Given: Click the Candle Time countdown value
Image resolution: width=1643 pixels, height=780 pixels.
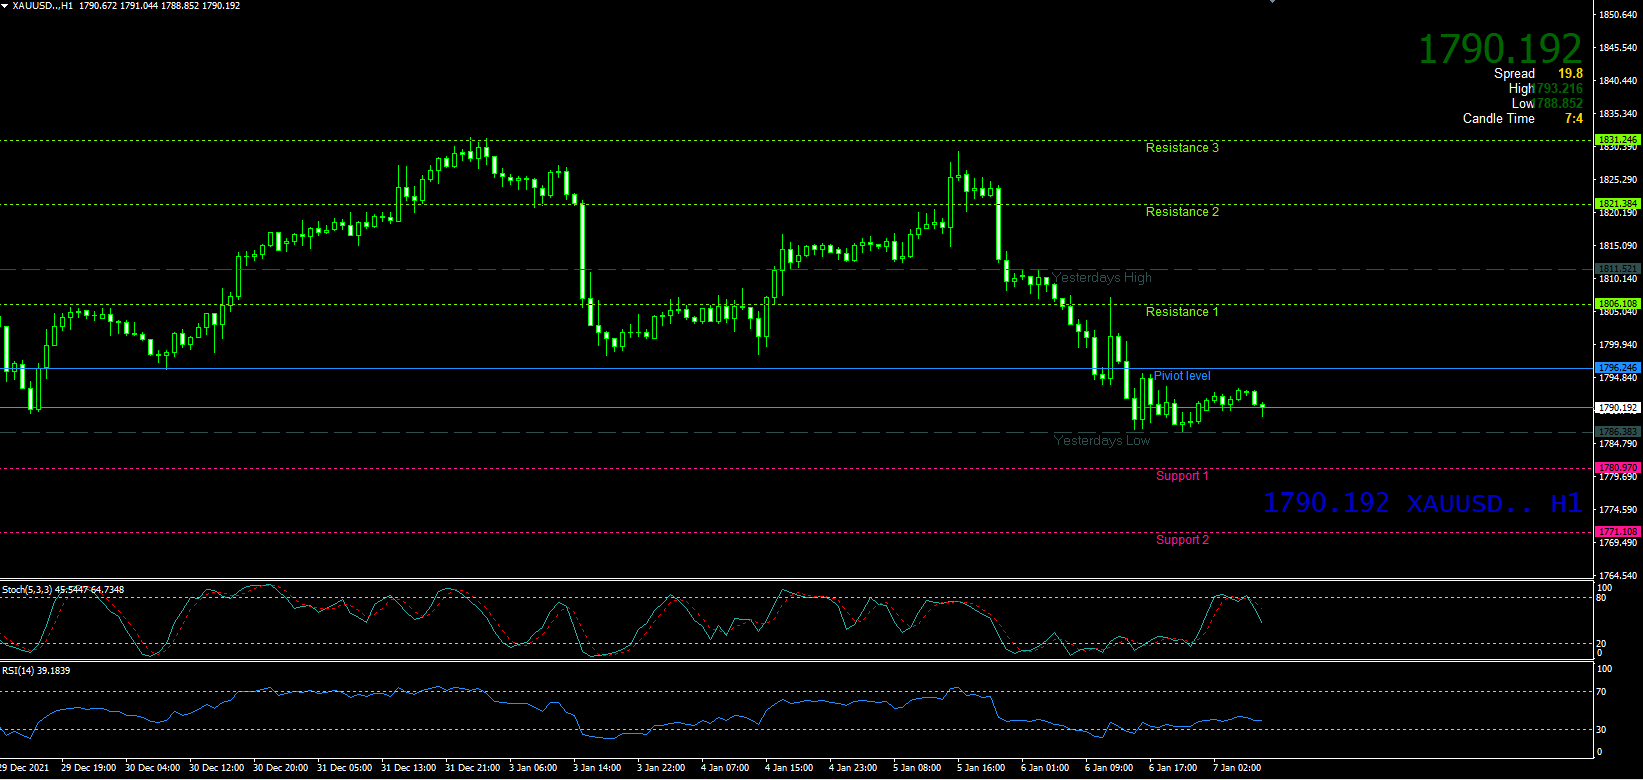Looking at the screenshot, I should click(x=1573, y=119).
